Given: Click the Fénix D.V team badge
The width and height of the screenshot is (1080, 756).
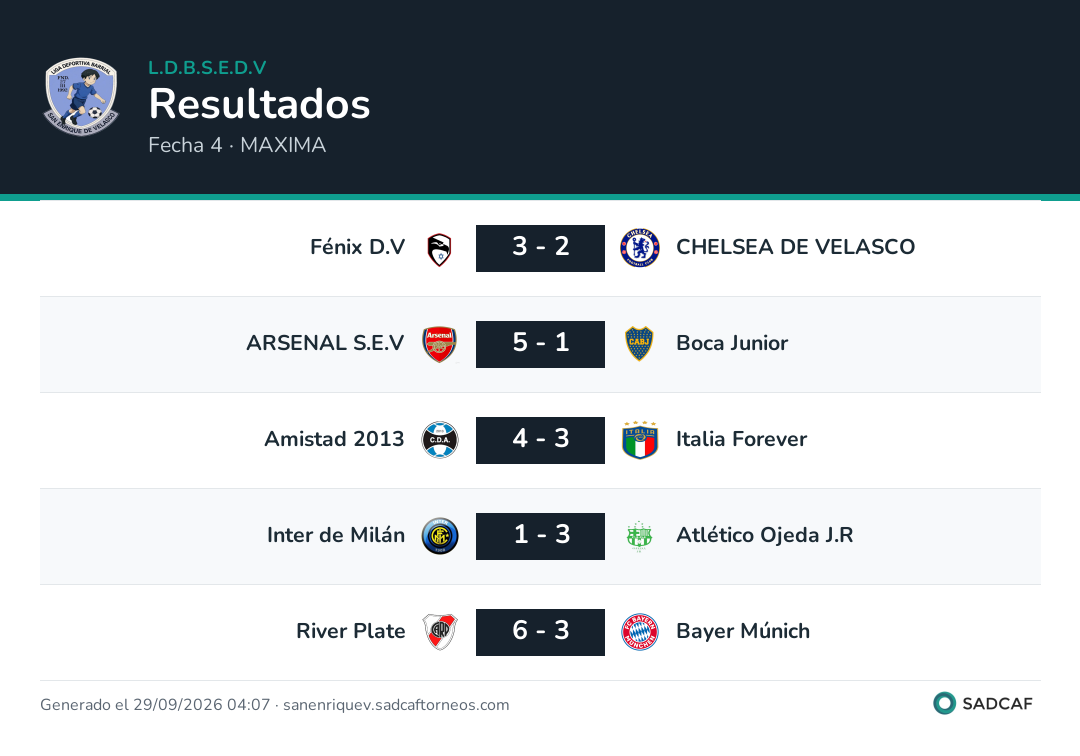Looking at the screenshot, I should [x=439, y=249].
